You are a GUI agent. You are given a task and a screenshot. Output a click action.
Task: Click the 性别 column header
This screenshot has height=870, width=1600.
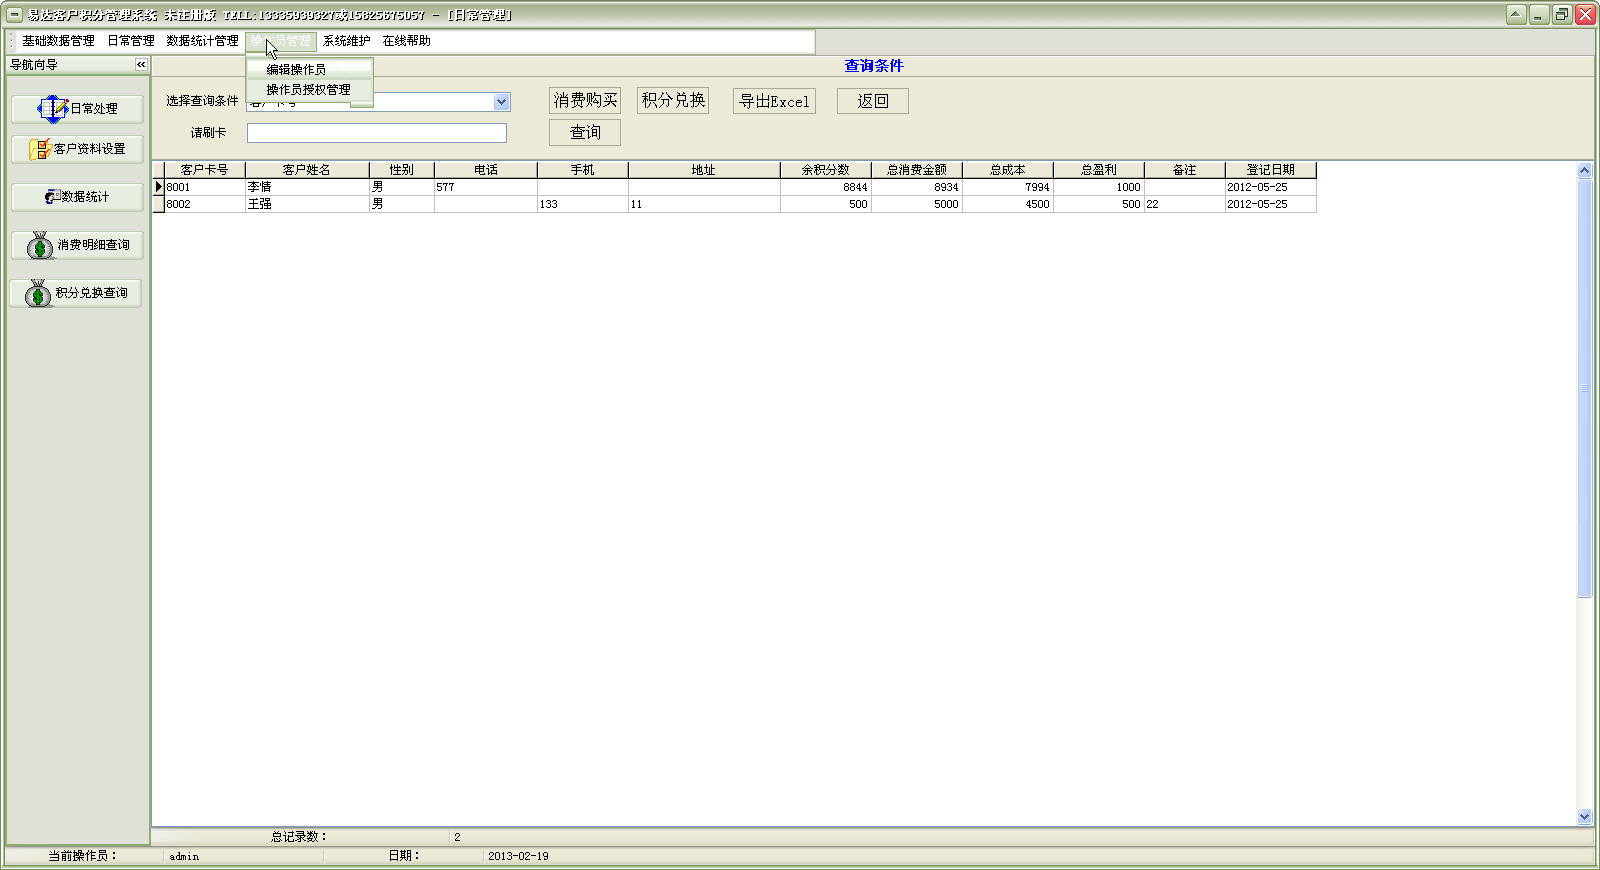click(x=401, y=170)
